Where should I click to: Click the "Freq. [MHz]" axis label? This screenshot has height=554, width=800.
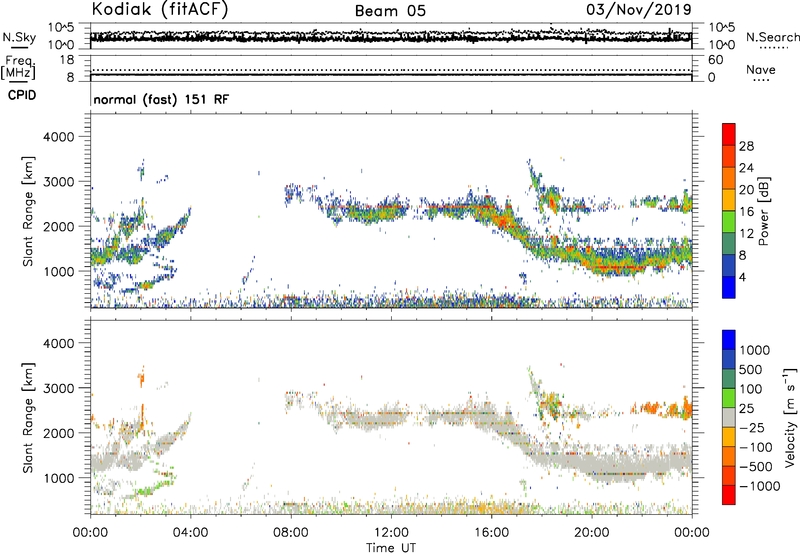coord(18,67)
